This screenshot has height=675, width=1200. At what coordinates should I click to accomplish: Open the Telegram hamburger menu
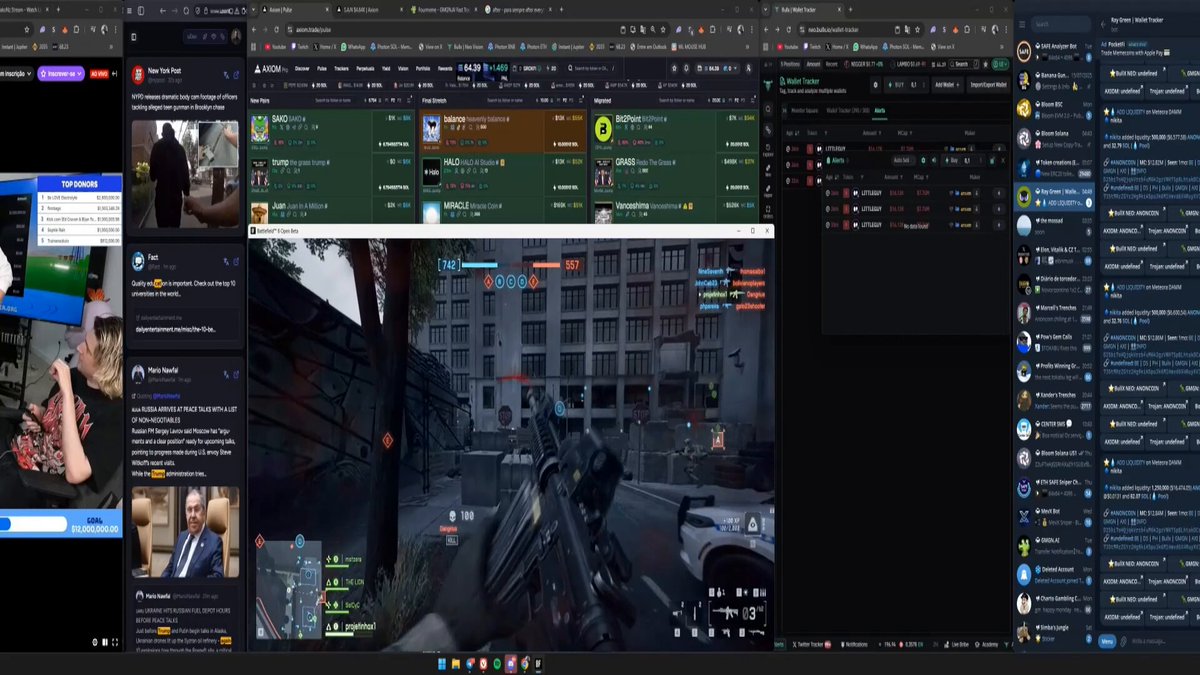tap(1023, 24)
